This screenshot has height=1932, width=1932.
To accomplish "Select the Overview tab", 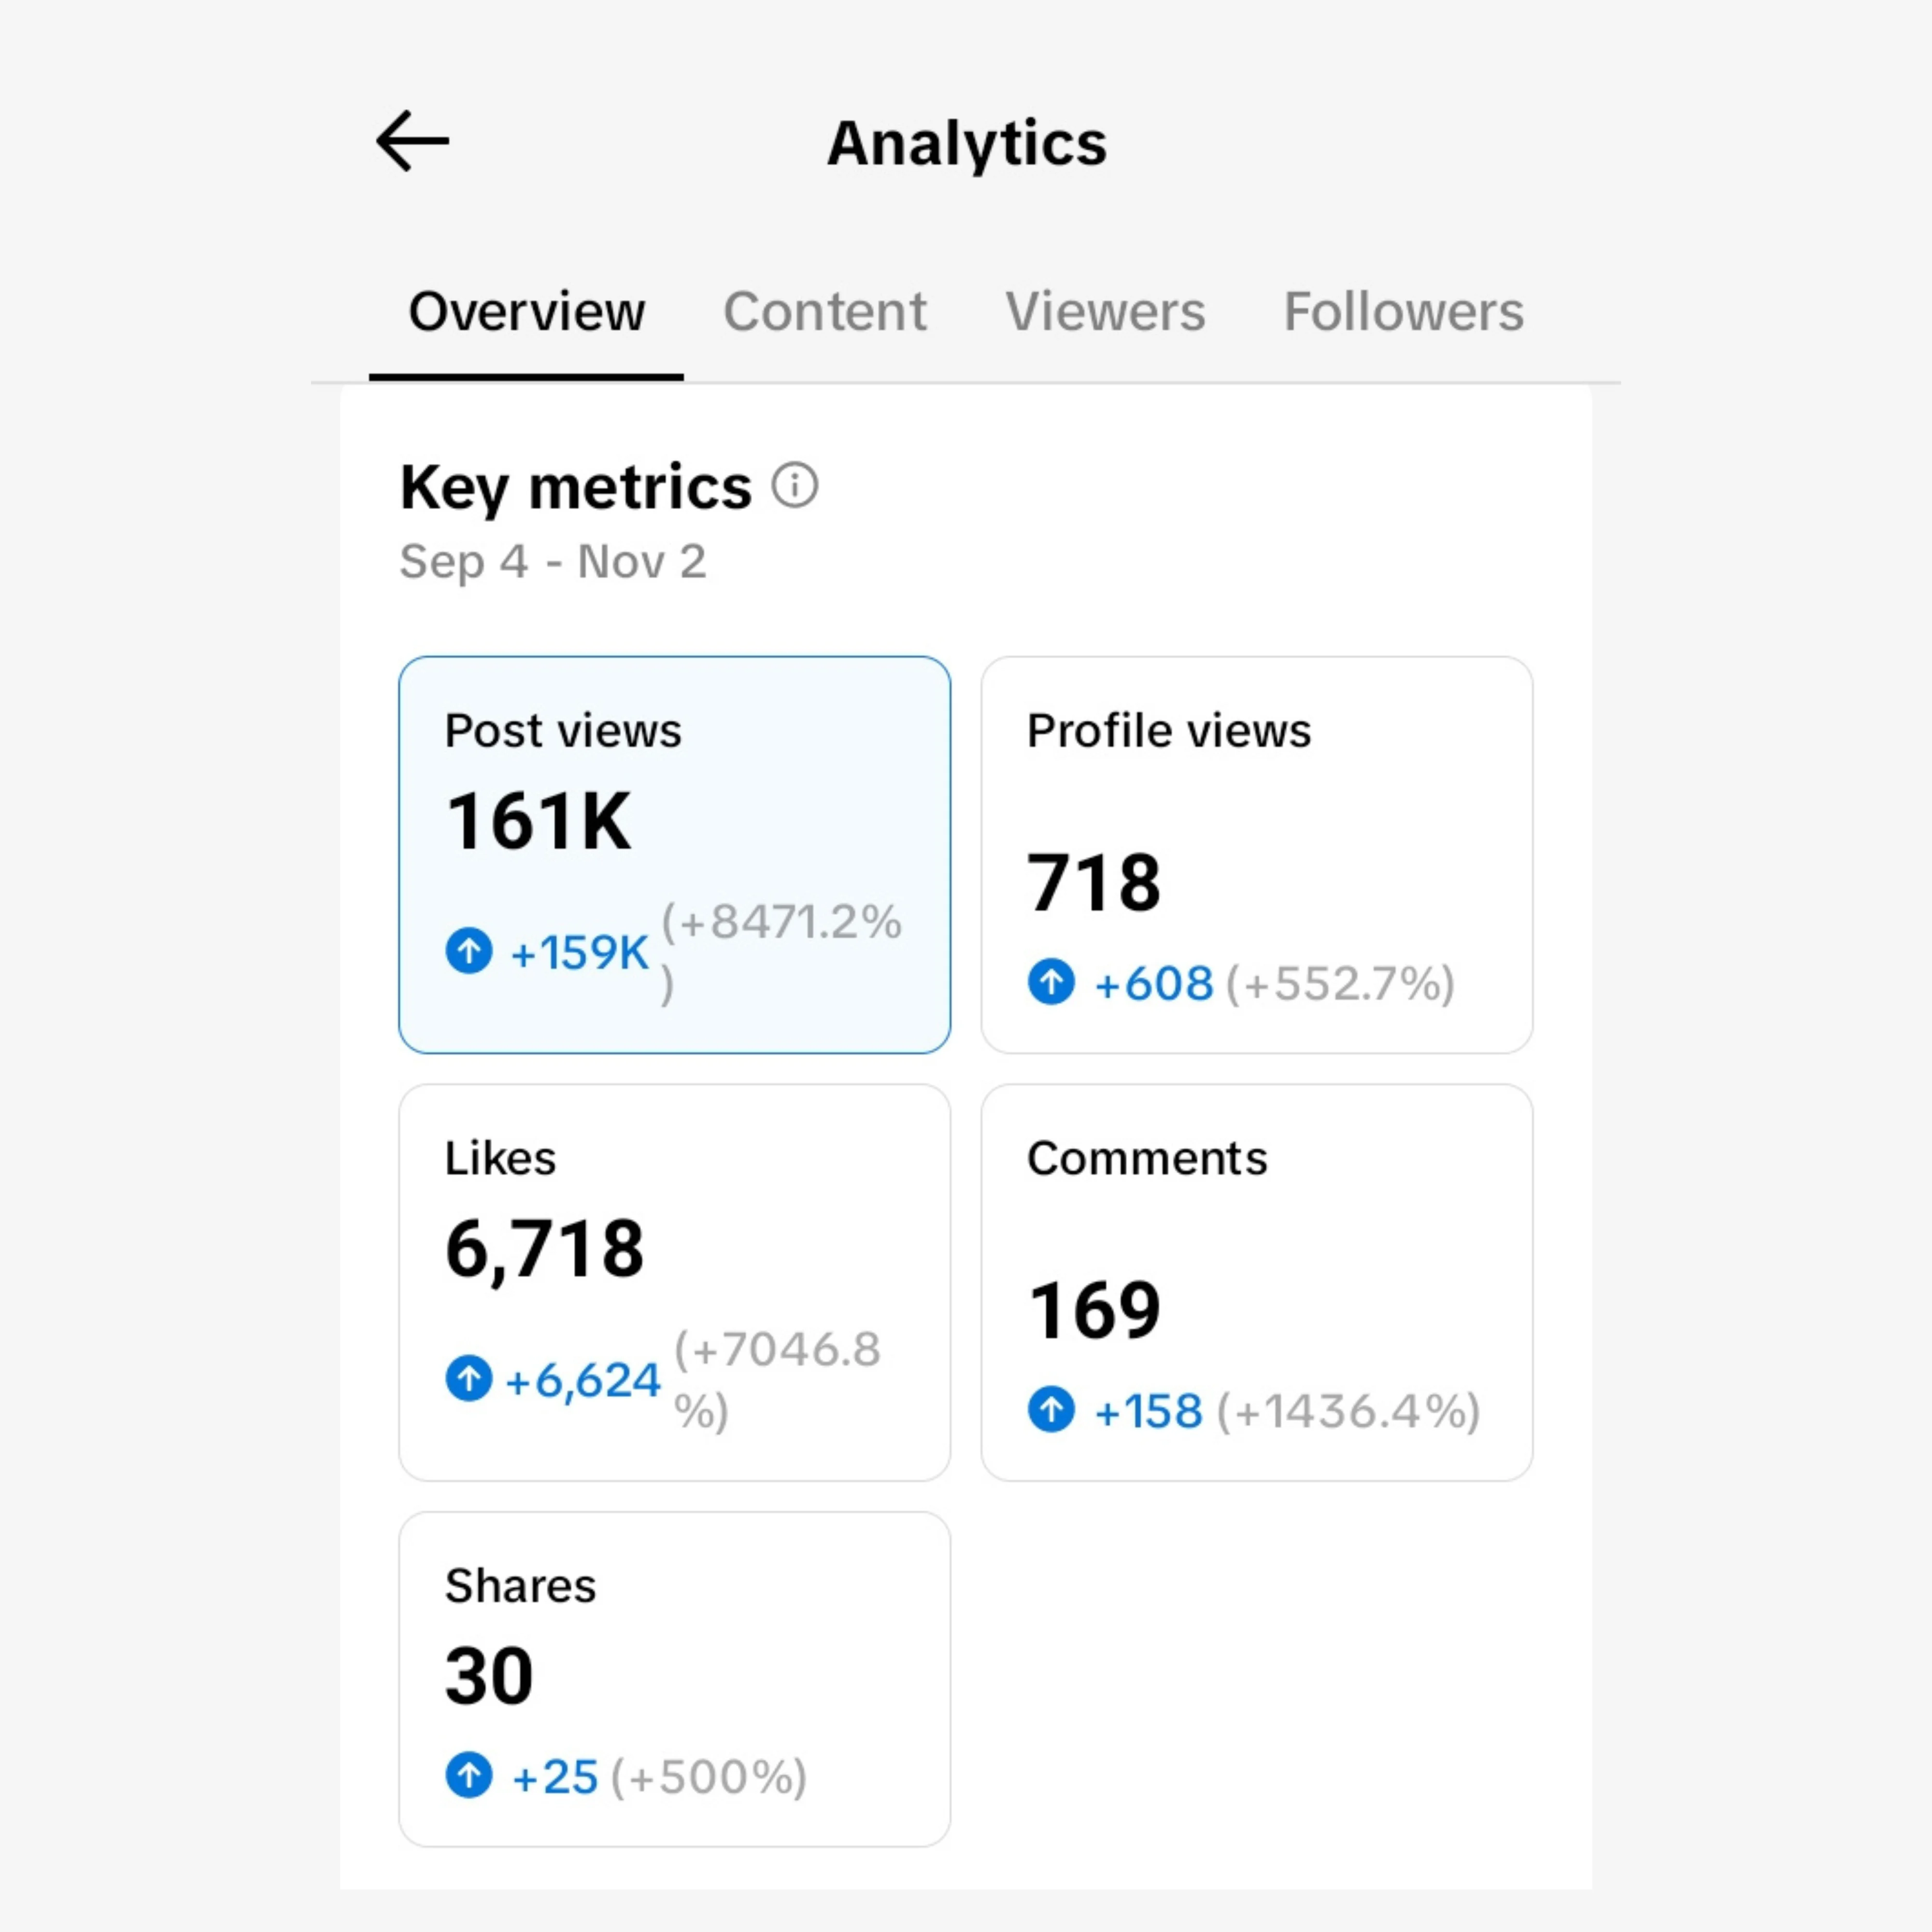I will click(x=526, y=311).
